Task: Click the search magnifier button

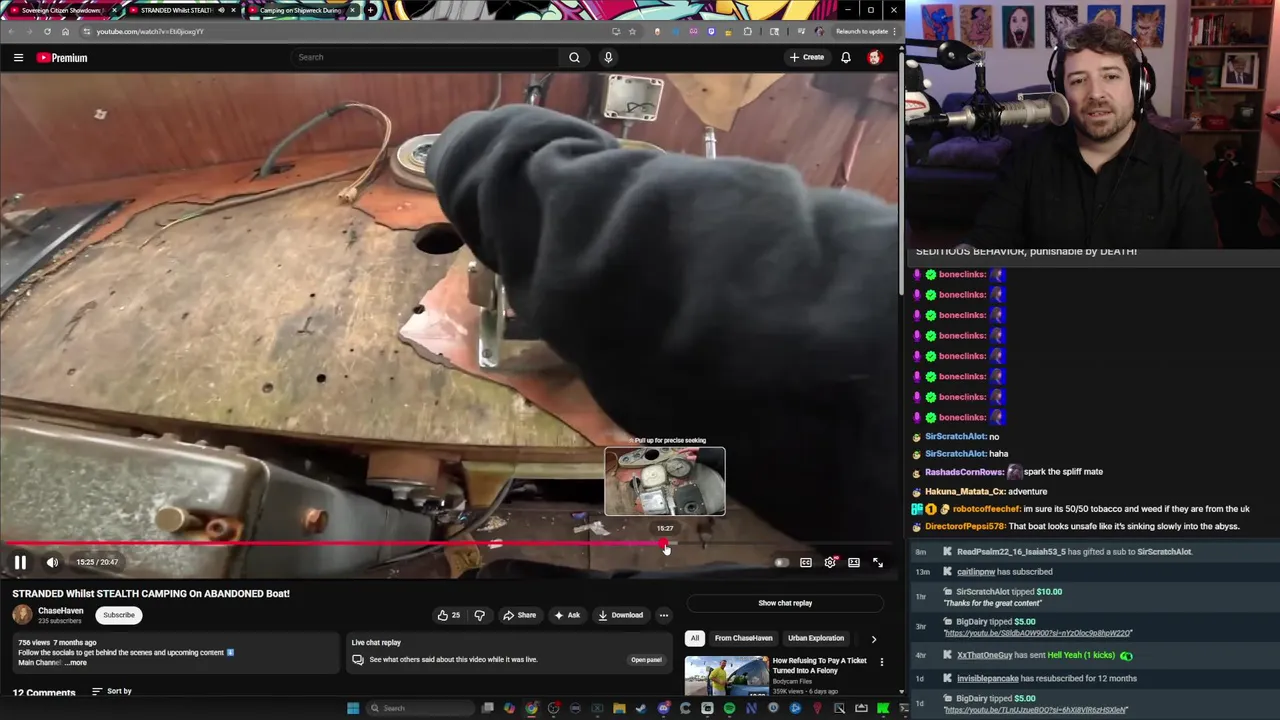Action: [x=574, y=57]
